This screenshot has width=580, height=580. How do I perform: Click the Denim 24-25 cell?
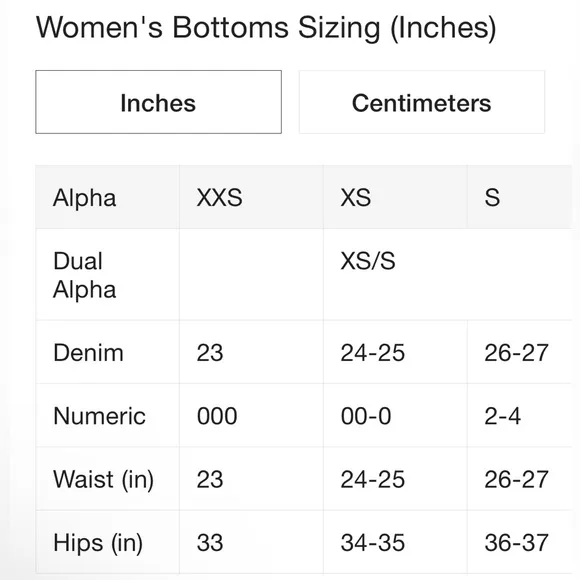click(x=395, y=352)
